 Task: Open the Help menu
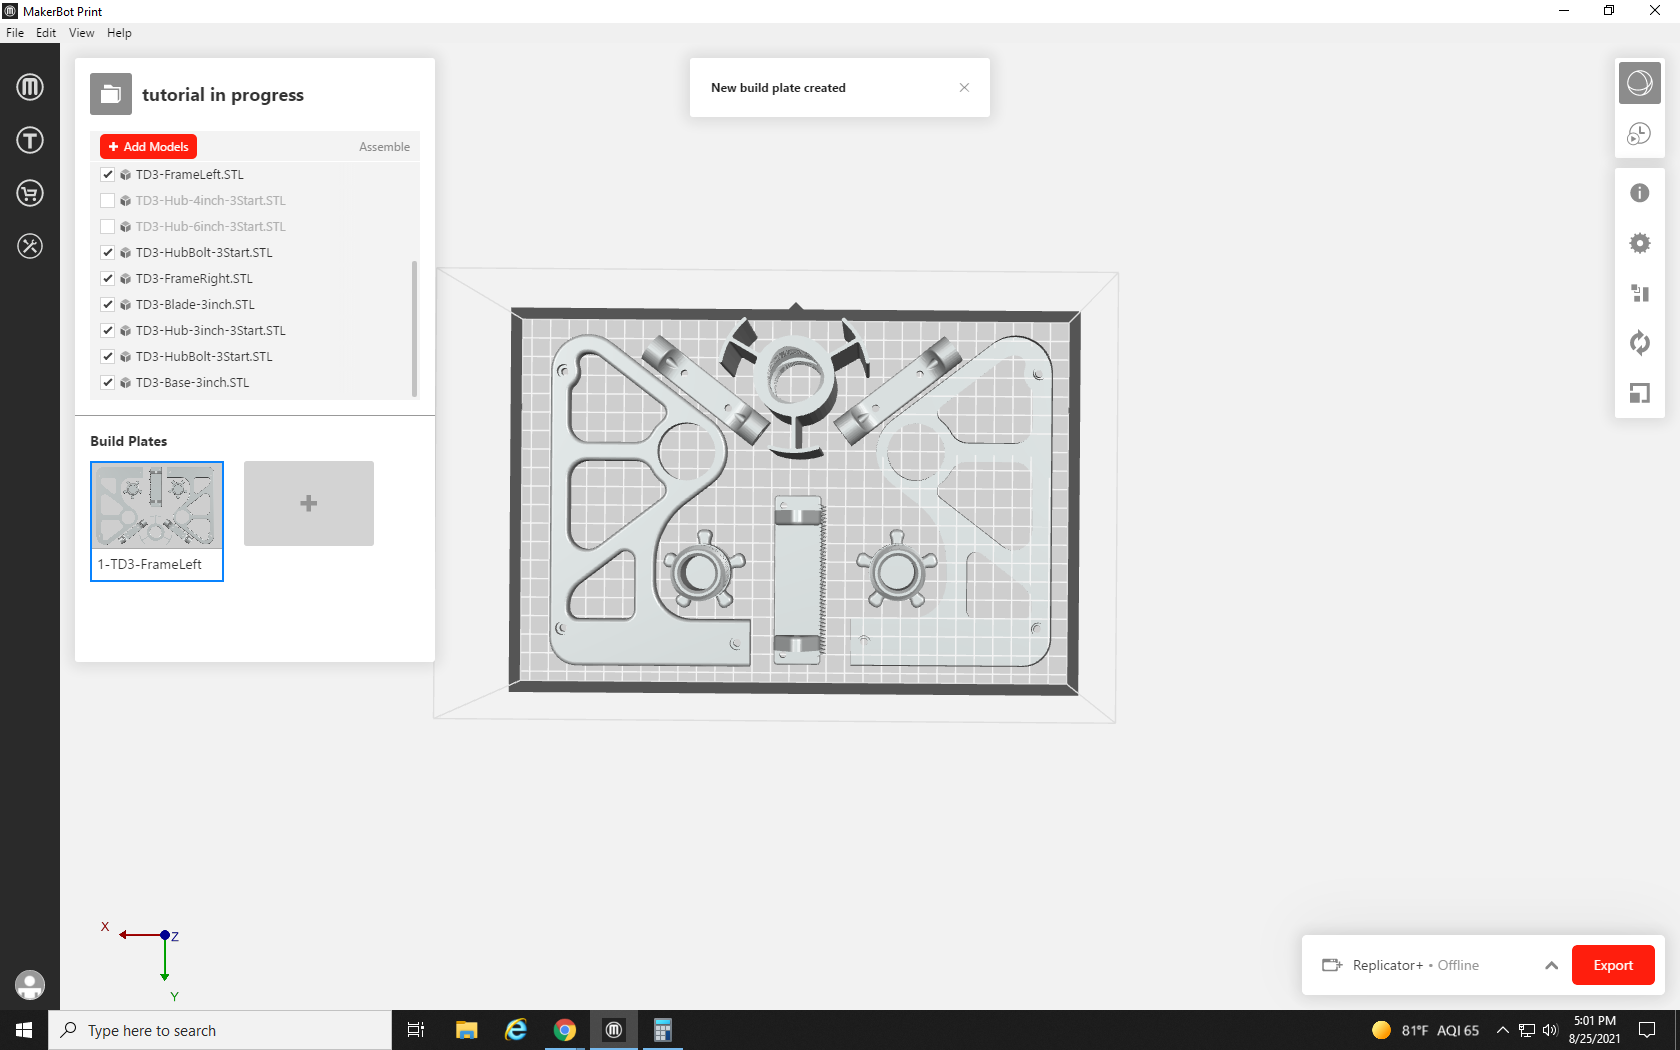click(119, 33)
